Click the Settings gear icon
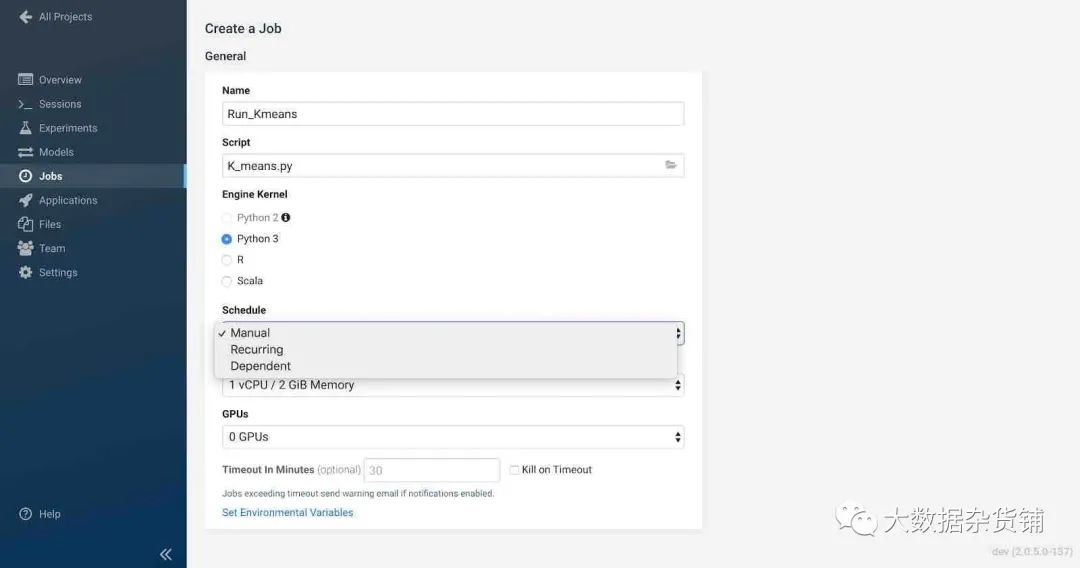The height and width of the screenshot is (568, 1080). 25,272
